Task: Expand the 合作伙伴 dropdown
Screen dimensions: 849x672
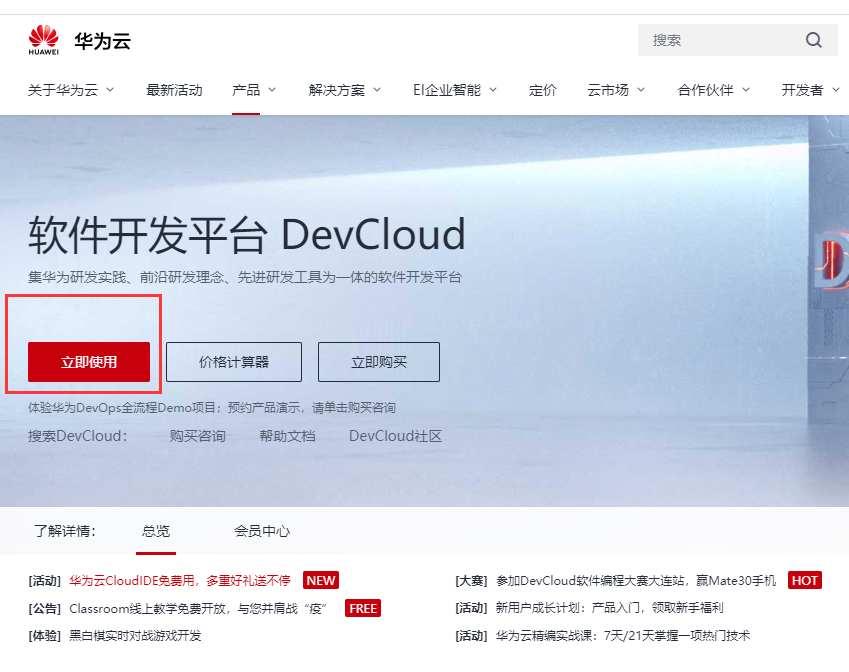Action: [714, 90]
